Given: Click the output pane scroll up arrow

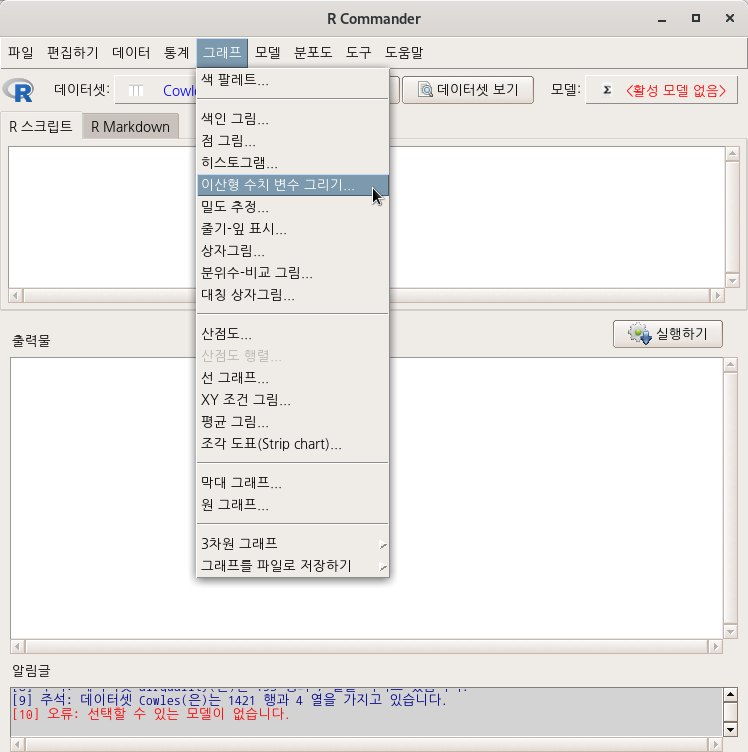Looking at the screenshot, I should pyautogui.click(x=730, y=365).
